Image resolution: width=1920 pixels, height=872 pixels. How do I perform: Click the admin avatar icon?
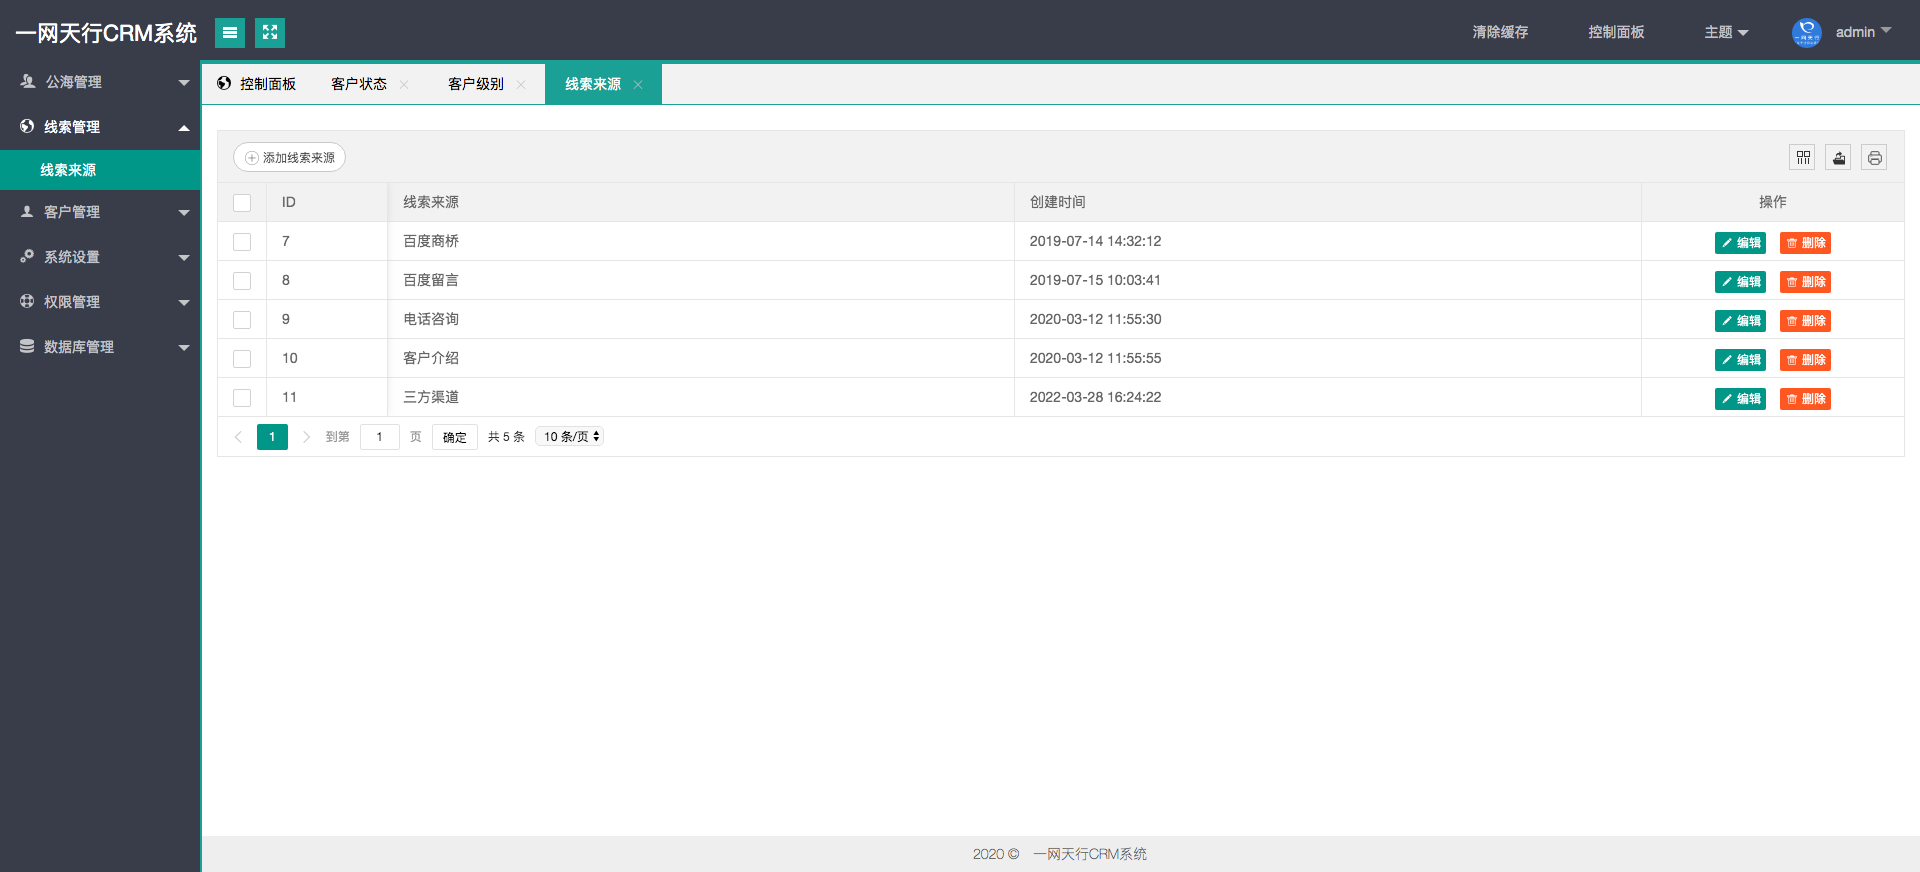(1806, 33)
